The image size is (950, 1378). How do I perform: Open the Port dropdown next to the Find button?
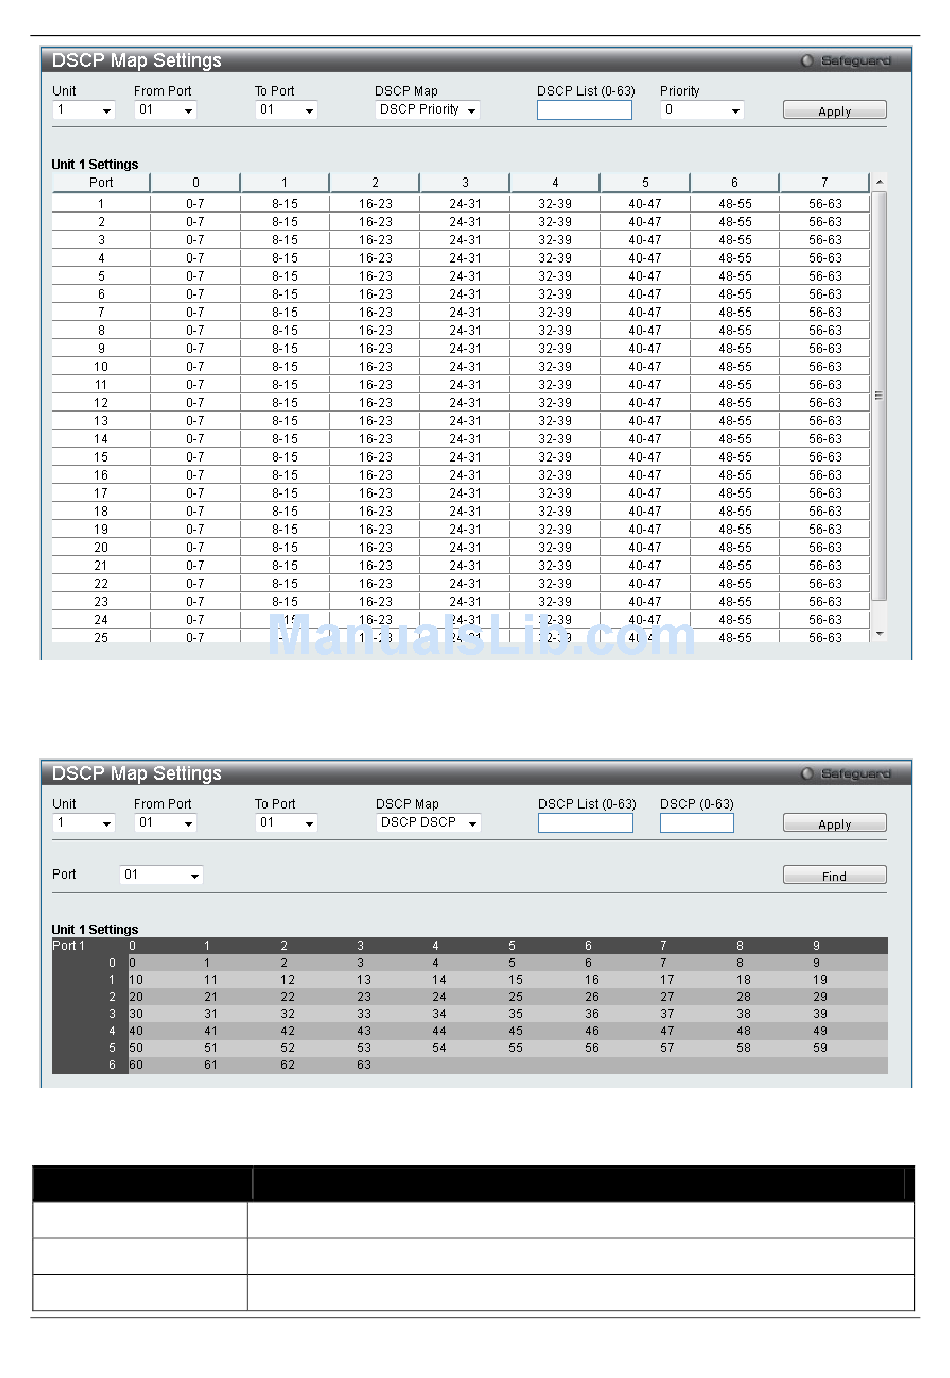coord(161,875)
